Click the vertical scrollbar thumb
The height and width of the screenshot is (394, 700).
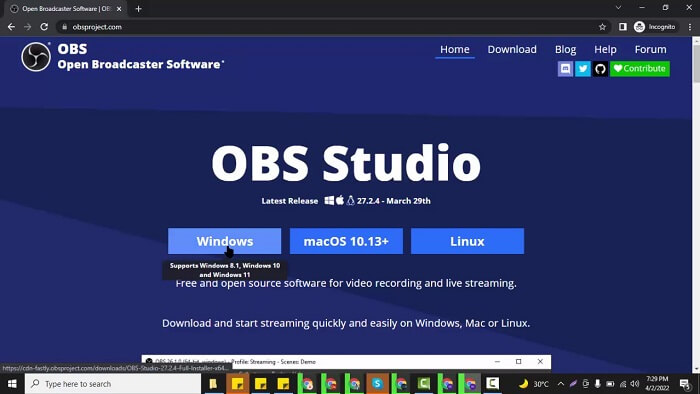(696, 64)
